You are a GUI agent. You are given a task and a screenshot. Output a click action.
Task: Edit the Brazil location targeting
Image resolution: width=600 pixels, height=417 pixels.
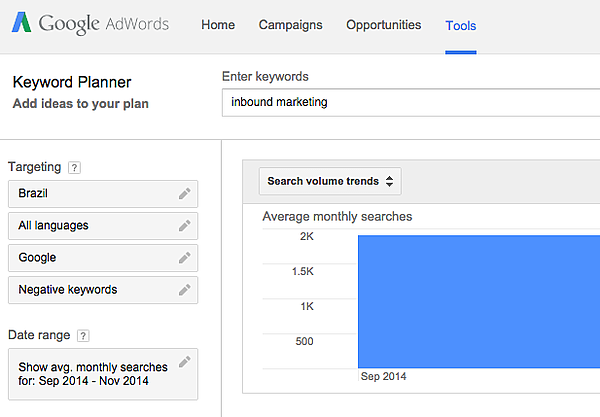point(90,194)
